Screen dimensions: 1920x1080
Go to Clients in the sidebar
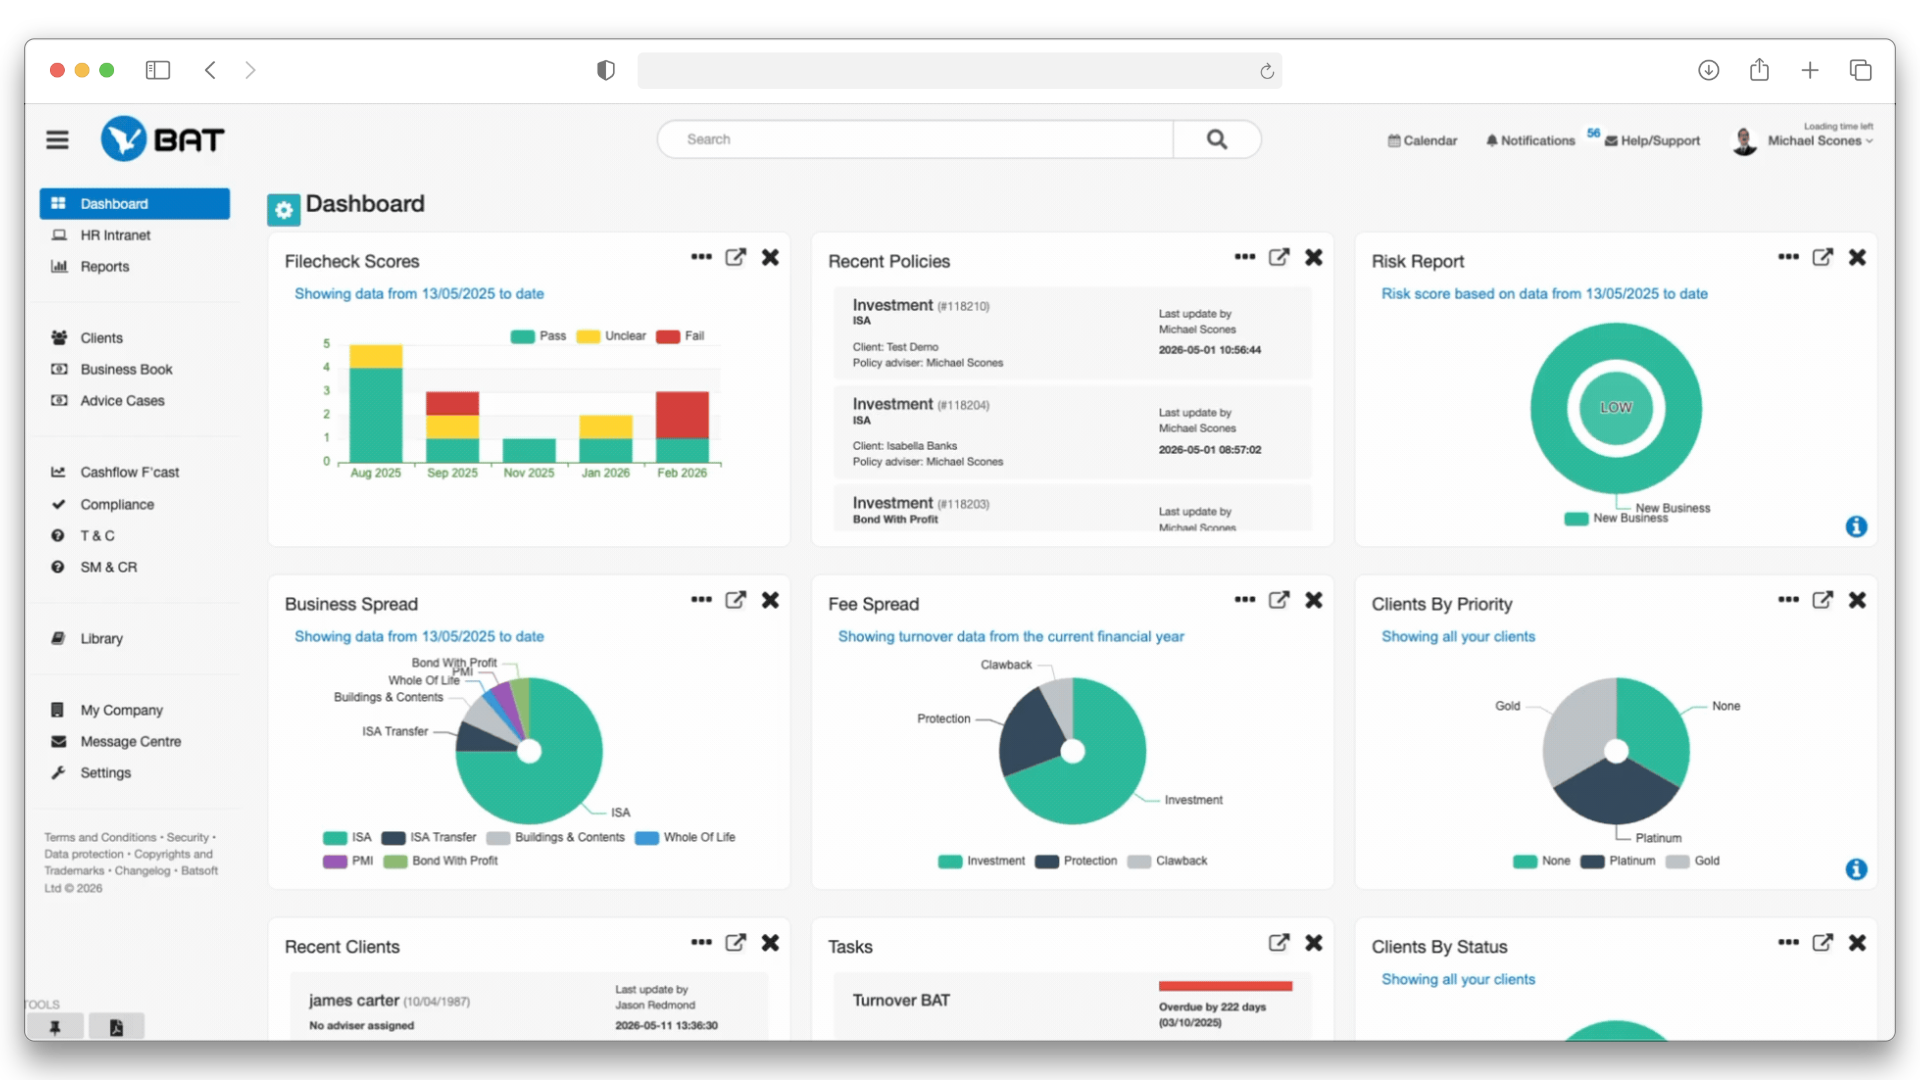coord(101,338)
